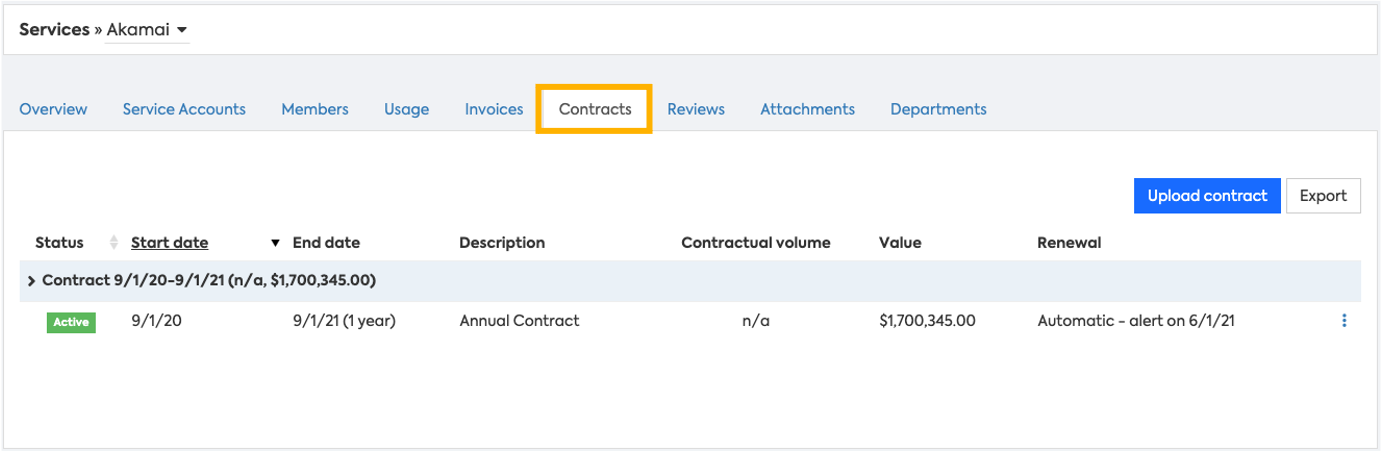Click the Annual Contract description cell
Image resolution: width=1381 pixels, height=452 pixels.
(519, 321)
